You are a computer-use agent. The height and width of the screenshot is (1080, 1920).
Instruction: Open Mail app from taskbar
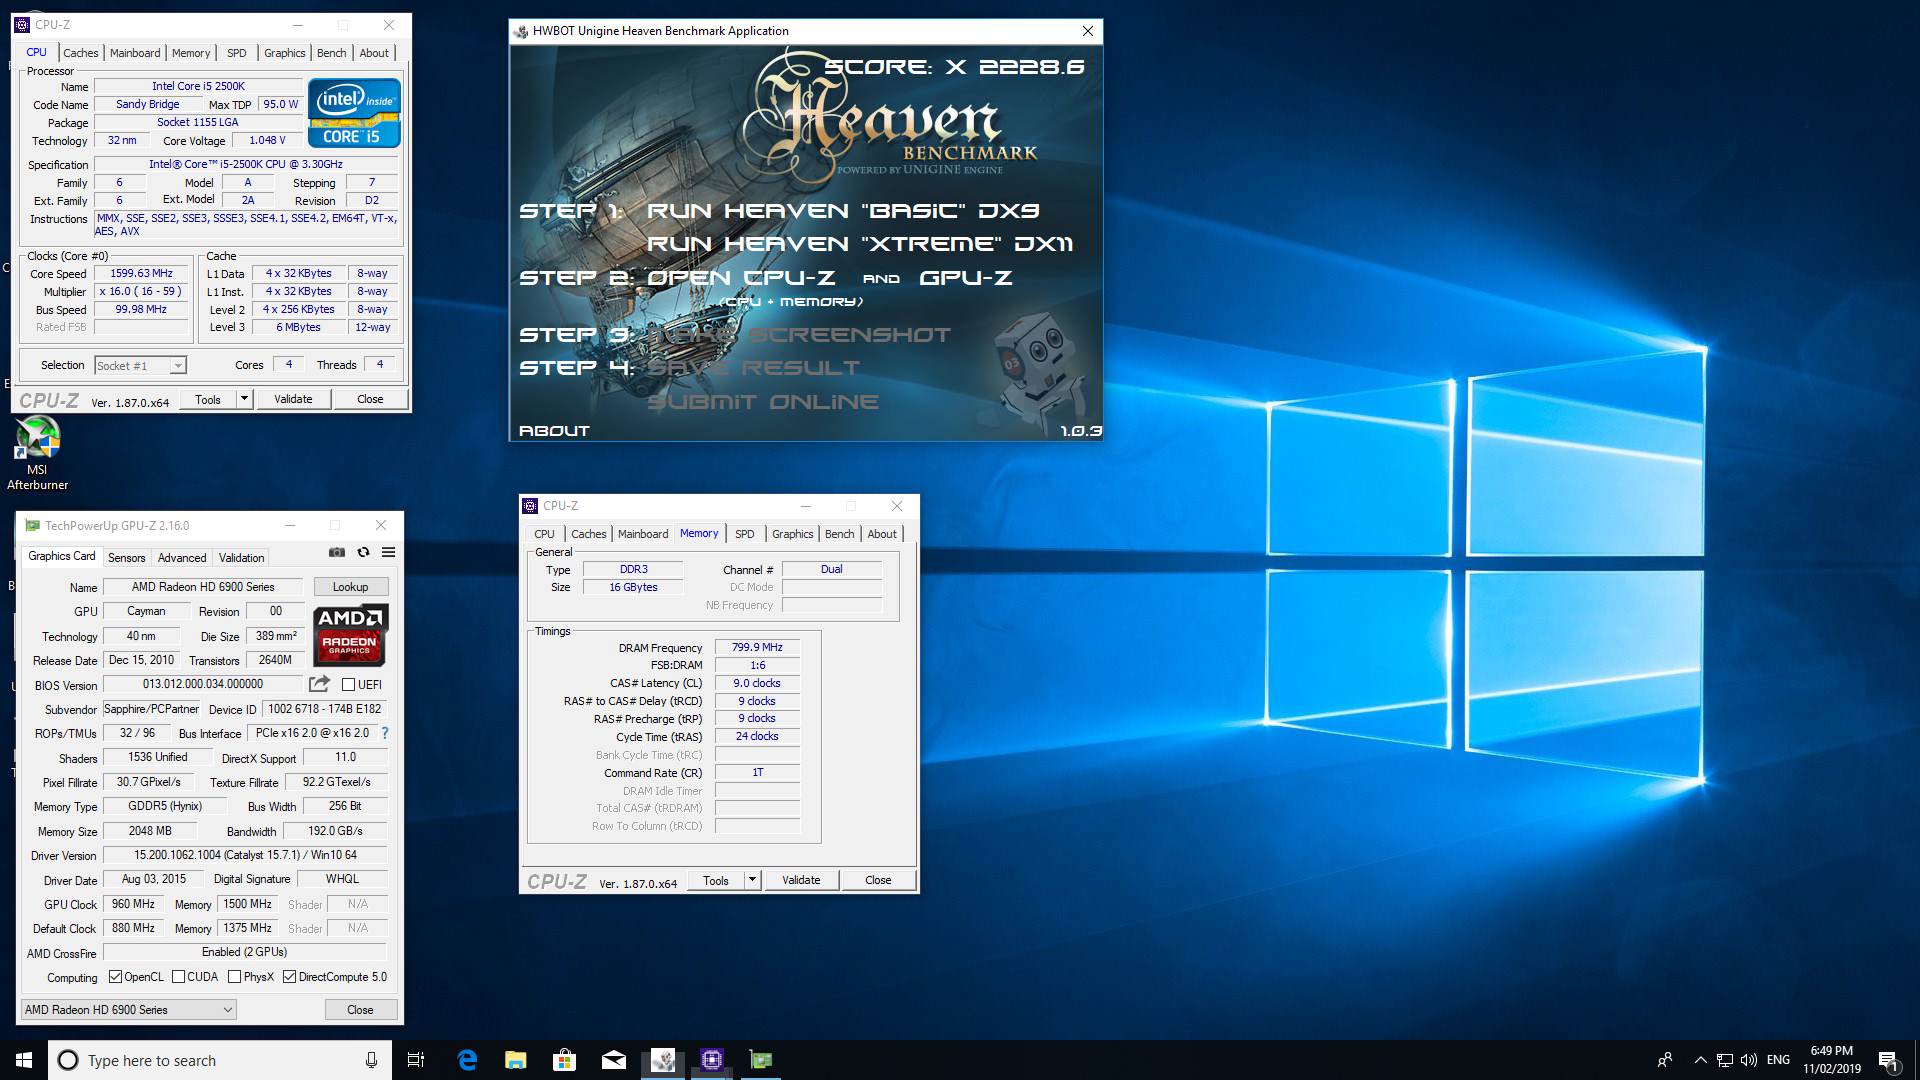coord(614,1060)
